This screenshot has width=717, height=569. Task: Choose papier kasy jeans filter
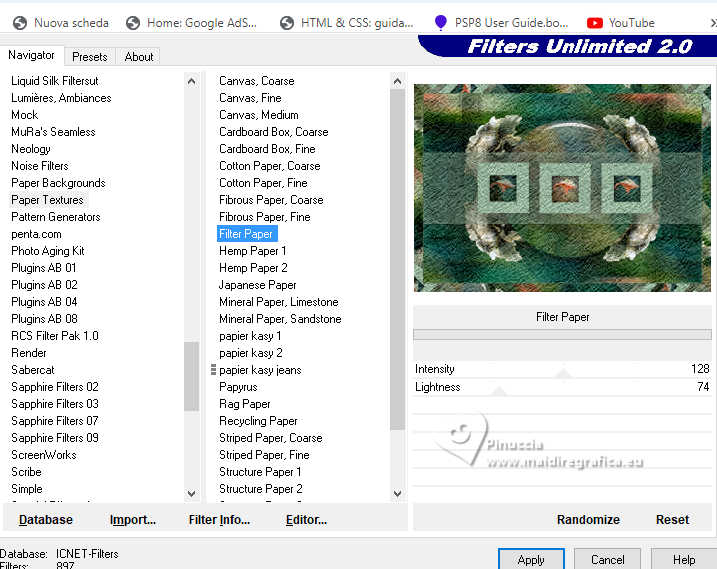(x=260, y=370)
